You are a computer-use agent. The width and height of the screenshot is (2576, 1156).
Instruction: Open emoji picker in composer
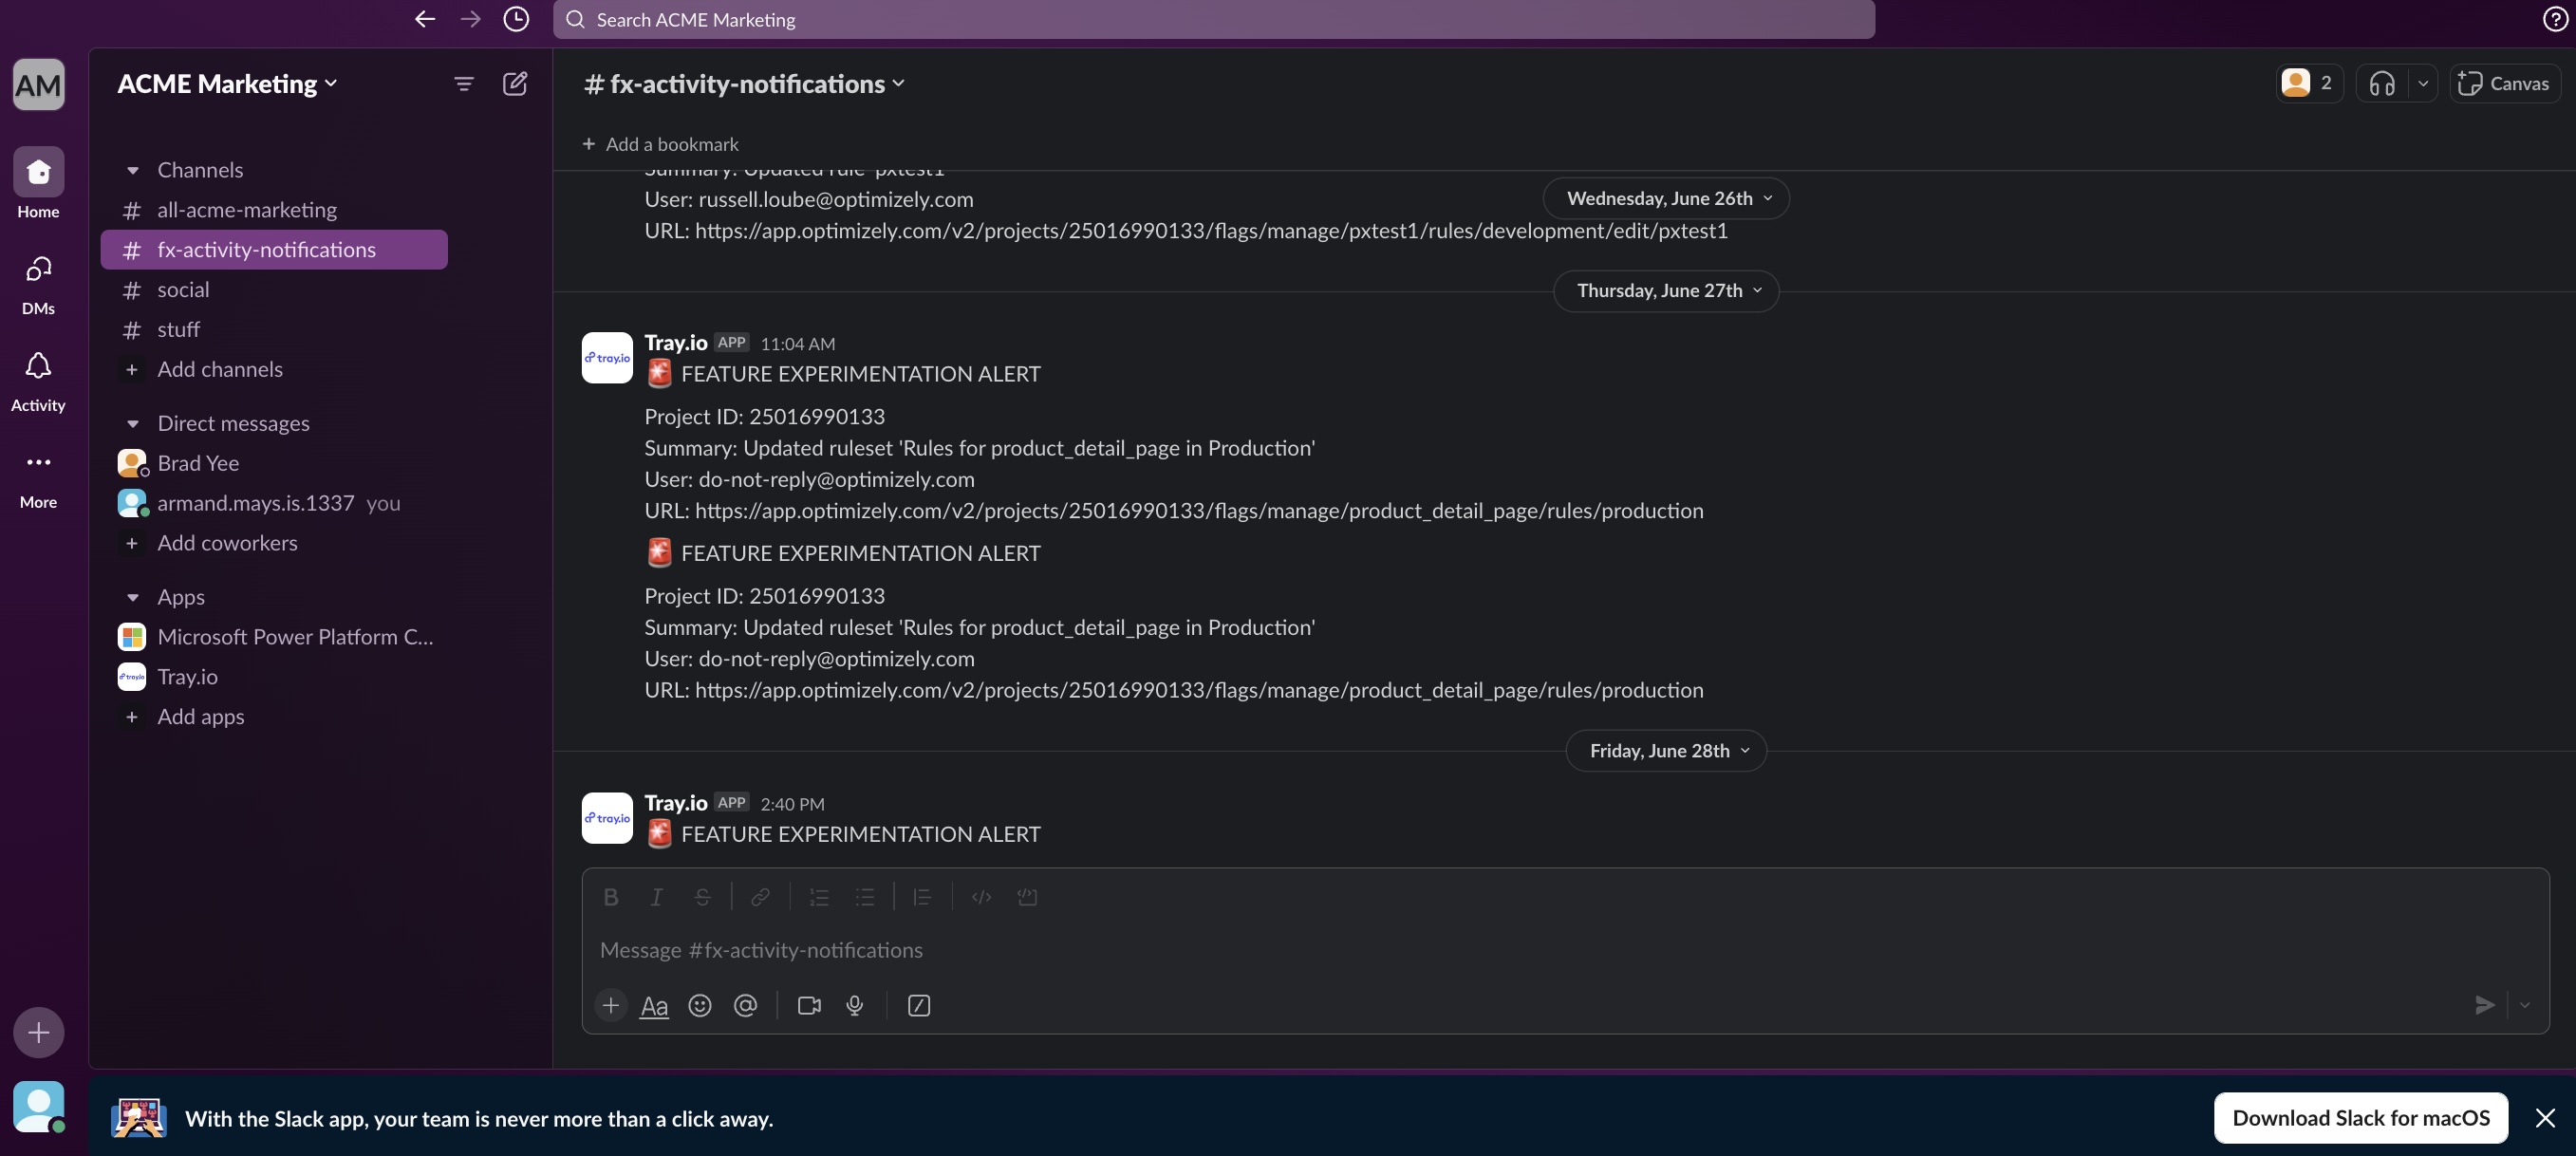tap(700, 1005)
